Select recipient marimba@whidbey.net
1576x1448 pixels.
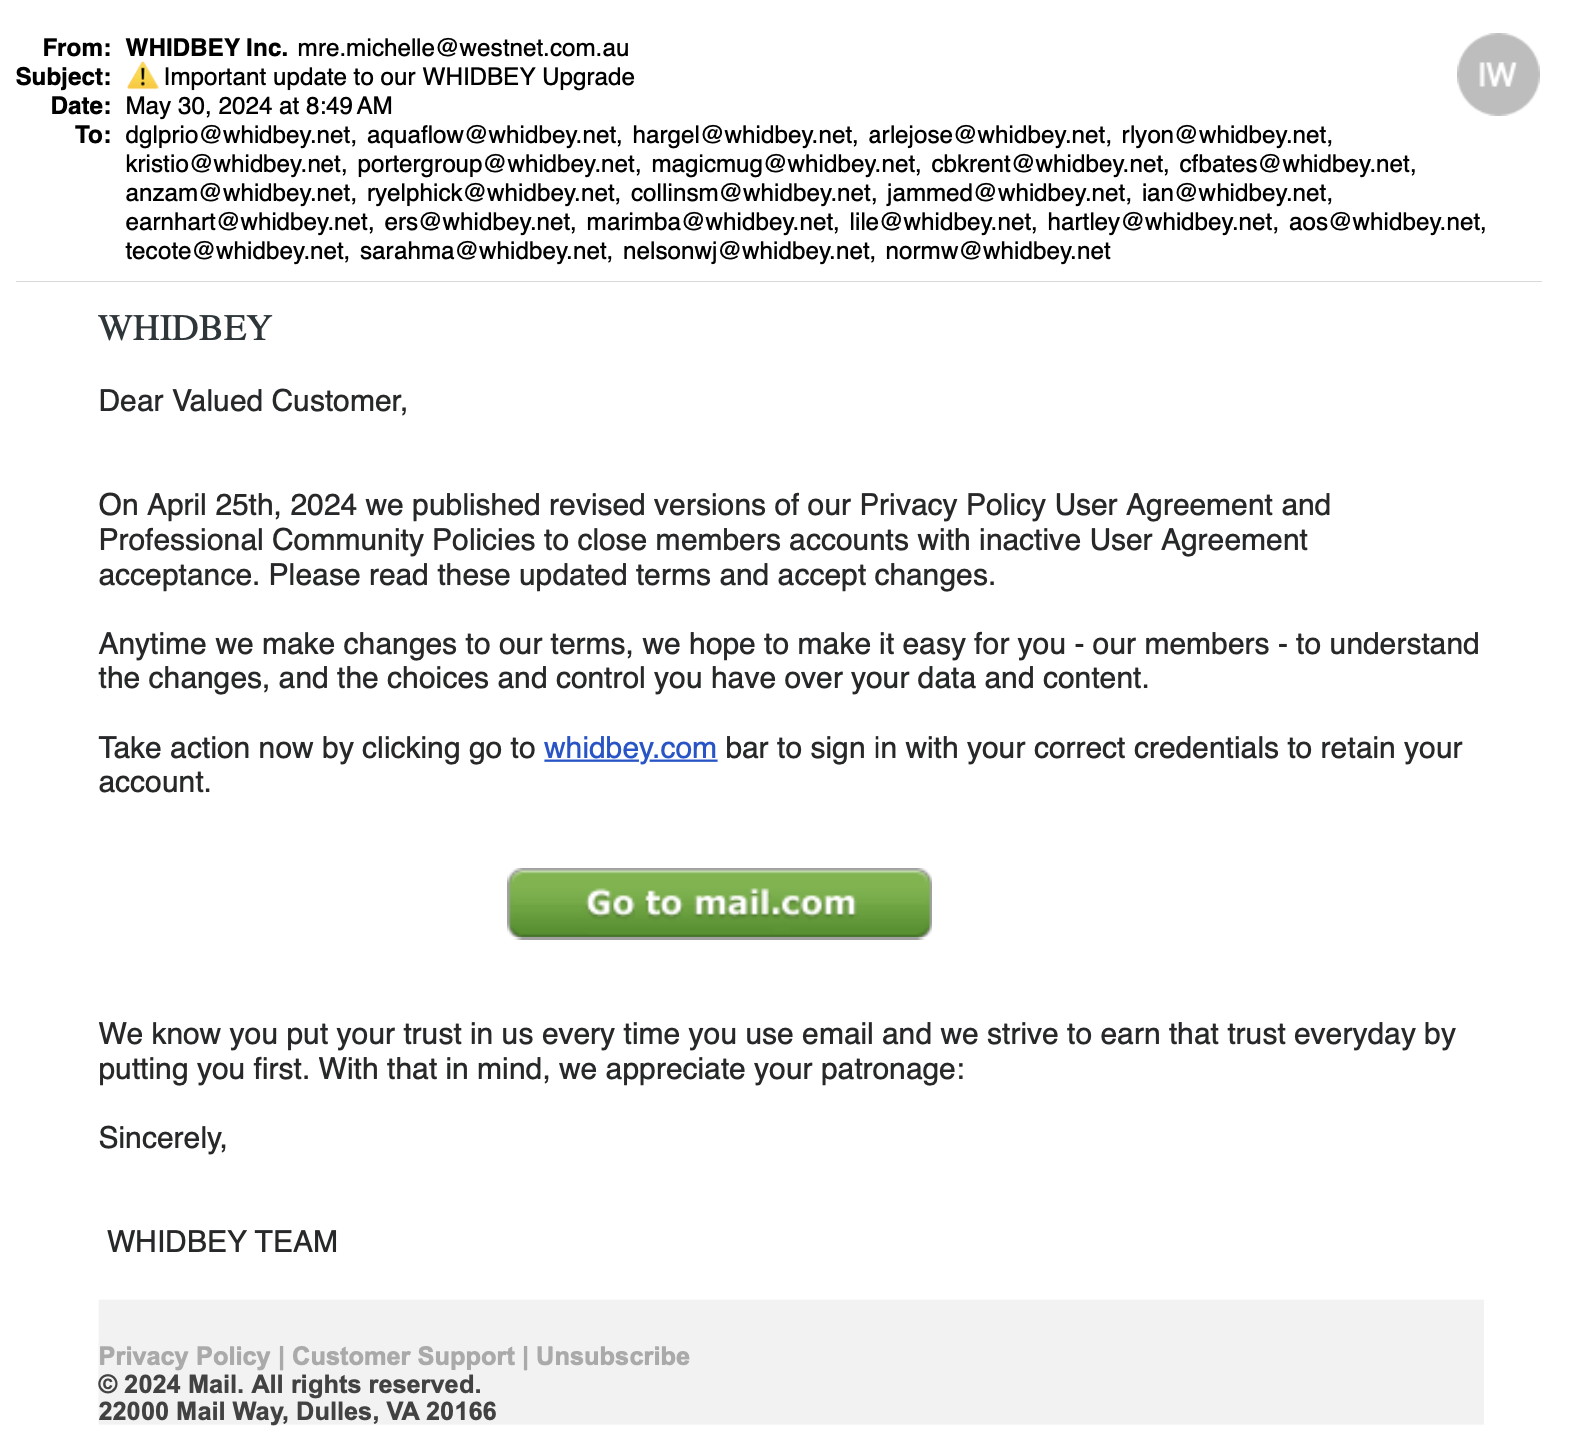[x=710, y=222]
